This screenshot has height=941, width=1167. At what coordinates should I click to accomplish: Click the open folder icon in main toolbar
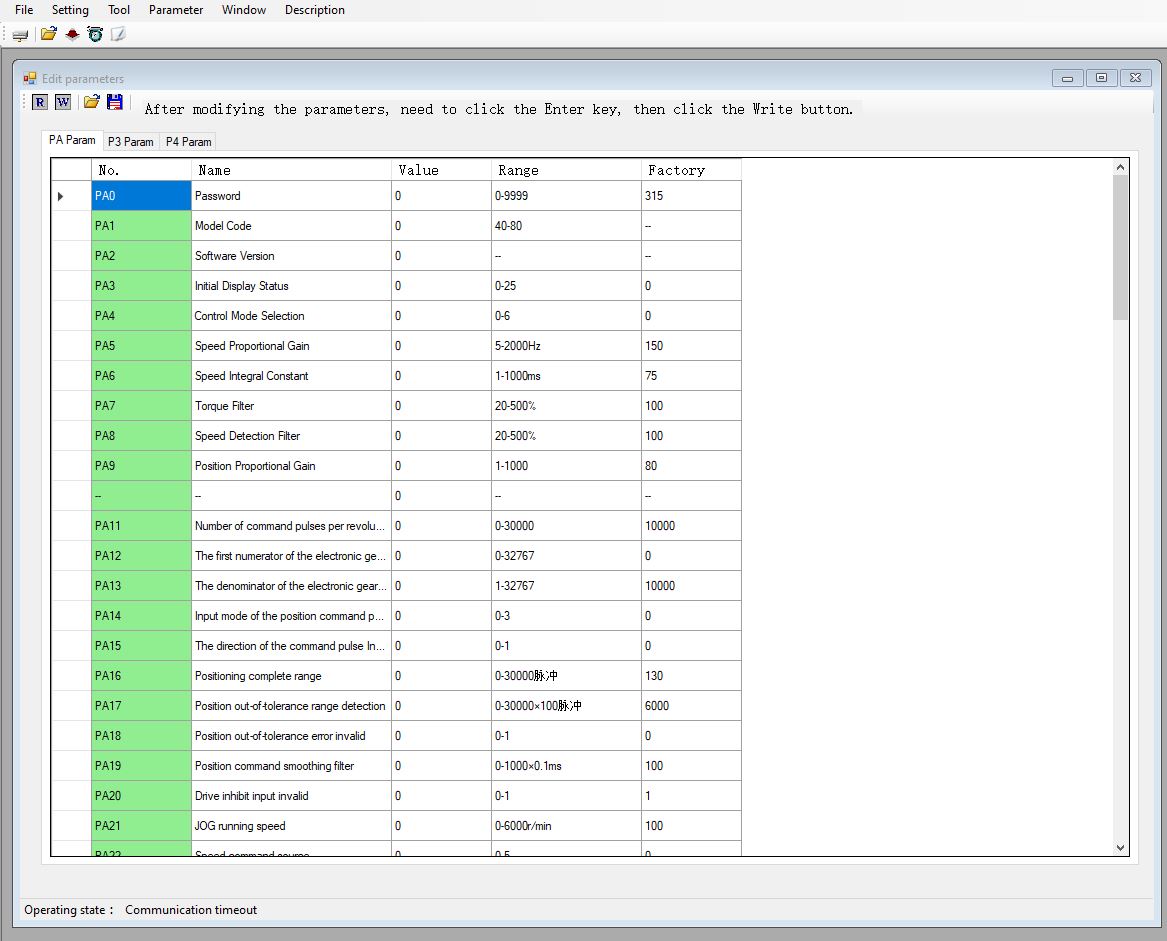point(48,34)
